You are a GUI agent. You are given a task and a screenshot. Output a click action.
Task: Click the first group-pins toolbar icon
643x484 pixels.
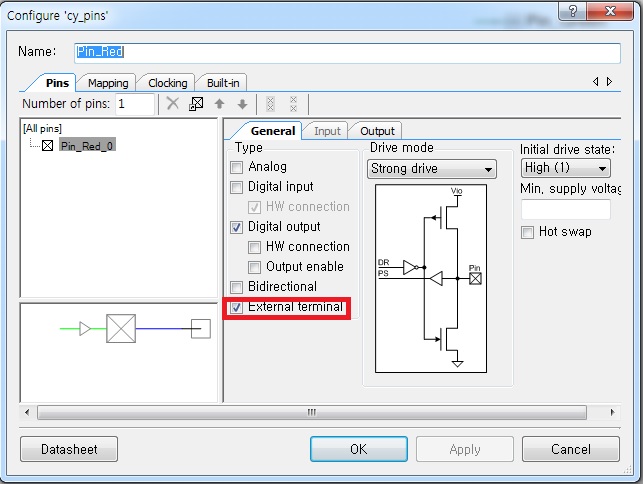tap(270, 104)
